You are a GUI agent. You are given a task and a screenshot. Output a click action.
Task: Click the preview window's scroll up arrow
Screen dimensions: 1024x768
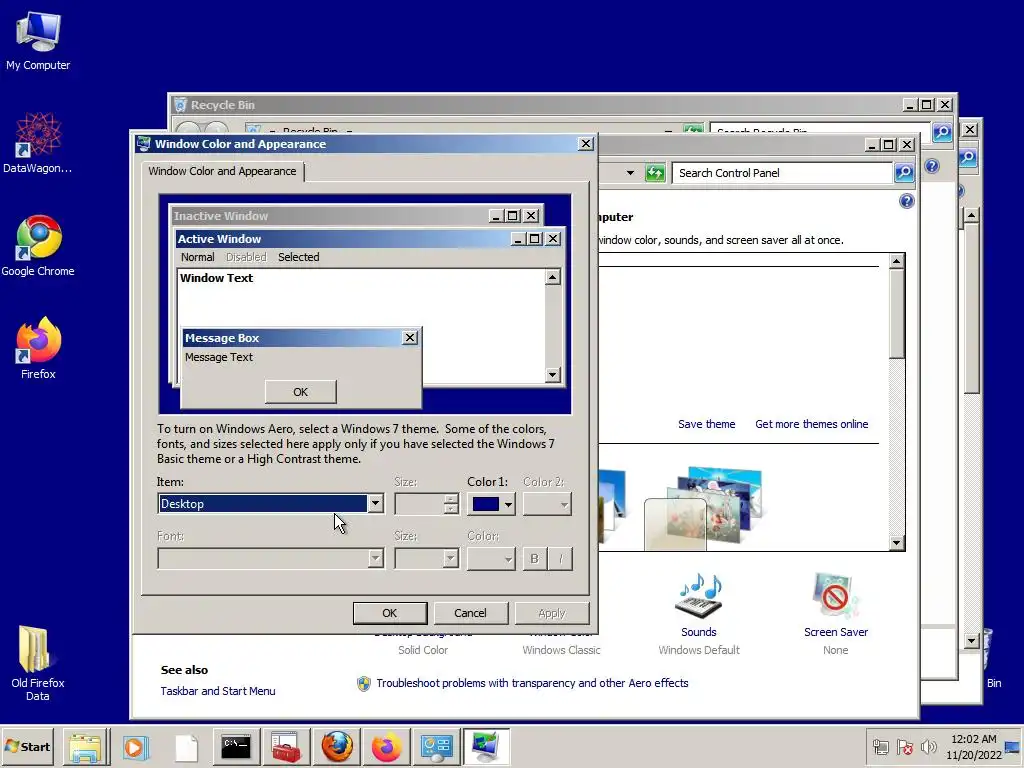coord(552,278)
